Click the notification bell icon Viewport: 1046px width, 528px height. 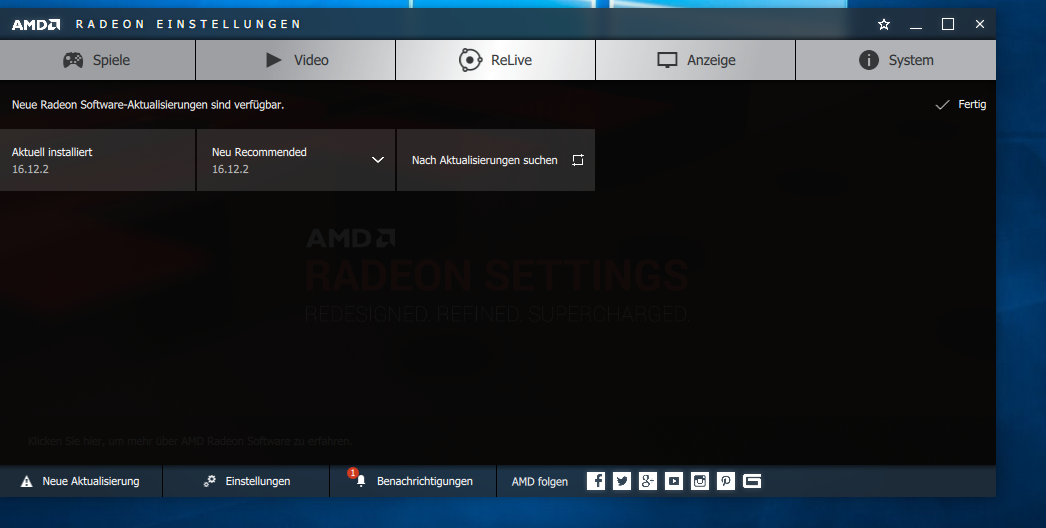click(361, 481)
